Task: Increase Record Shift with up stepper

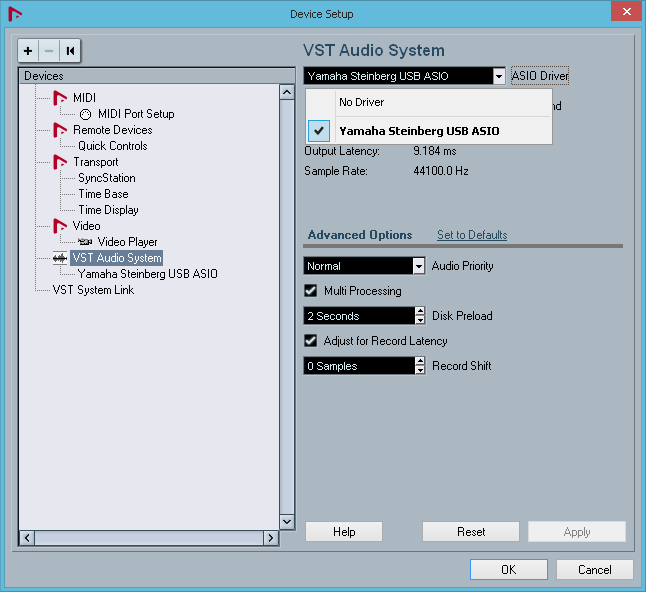Action: (x=420, y=361)
